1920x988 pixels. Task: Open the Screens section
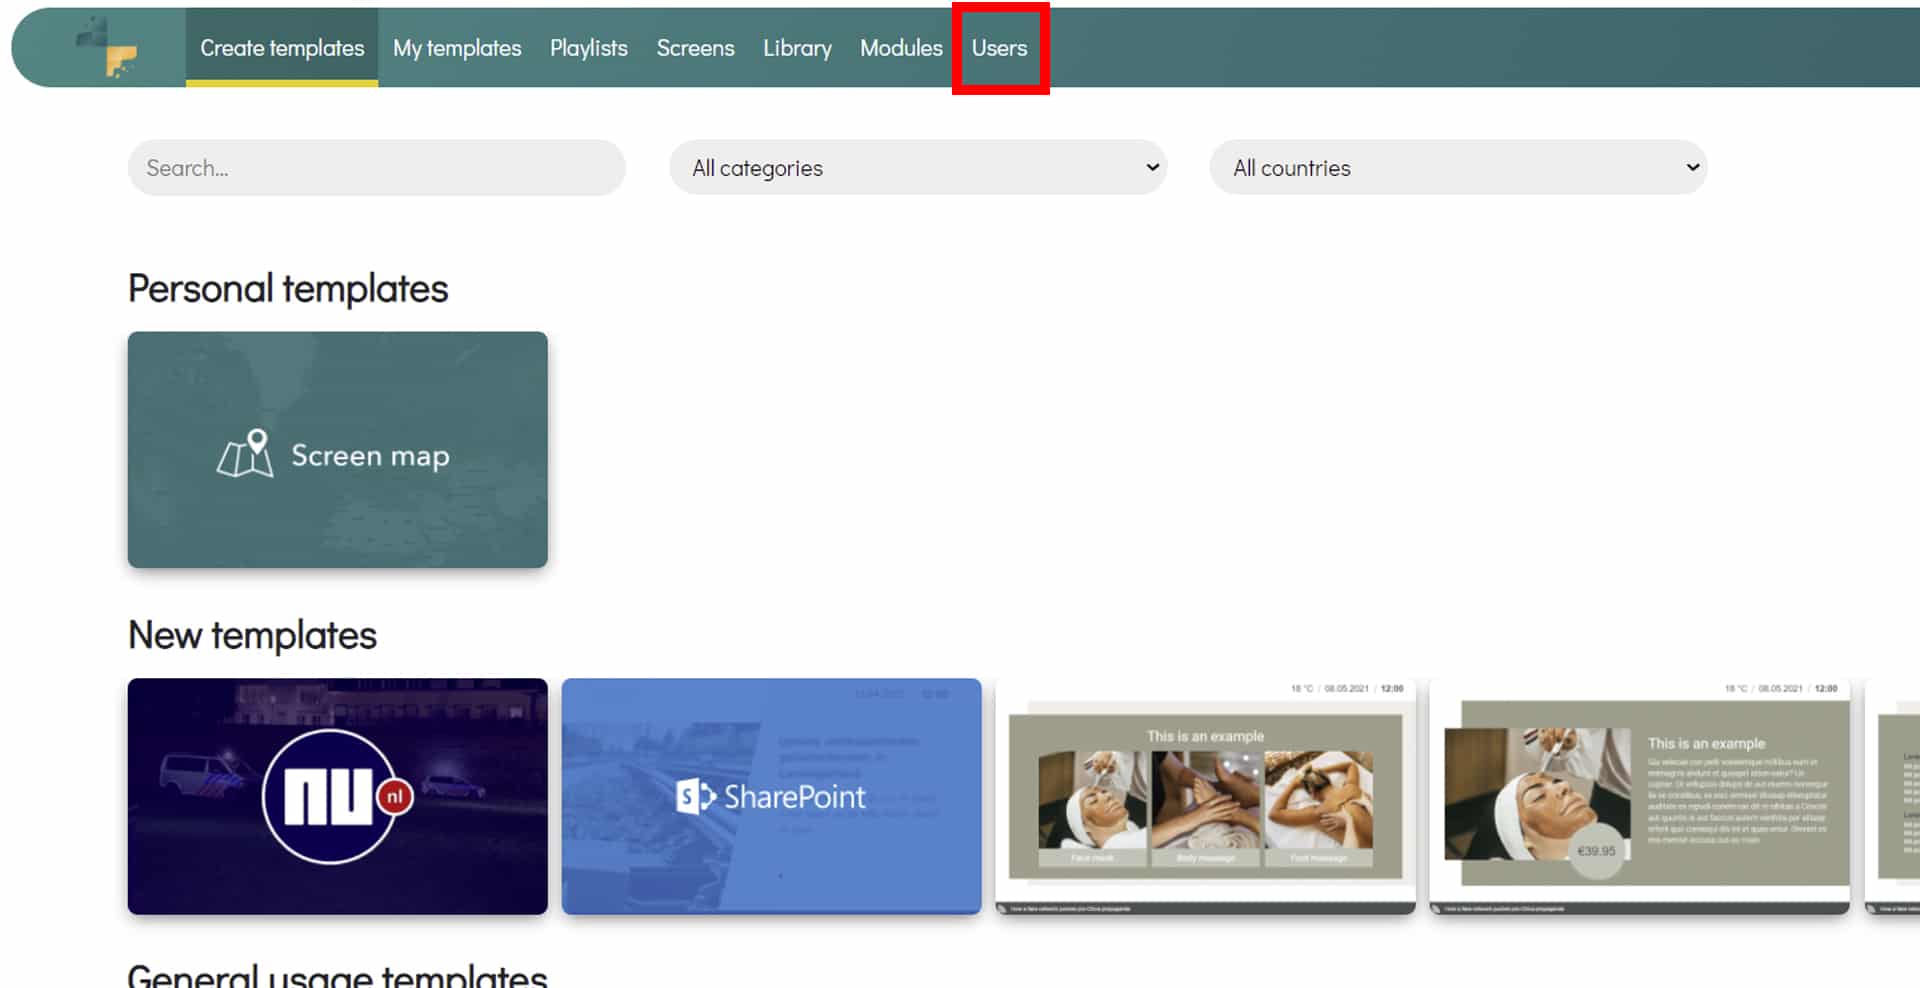point(695,48)
